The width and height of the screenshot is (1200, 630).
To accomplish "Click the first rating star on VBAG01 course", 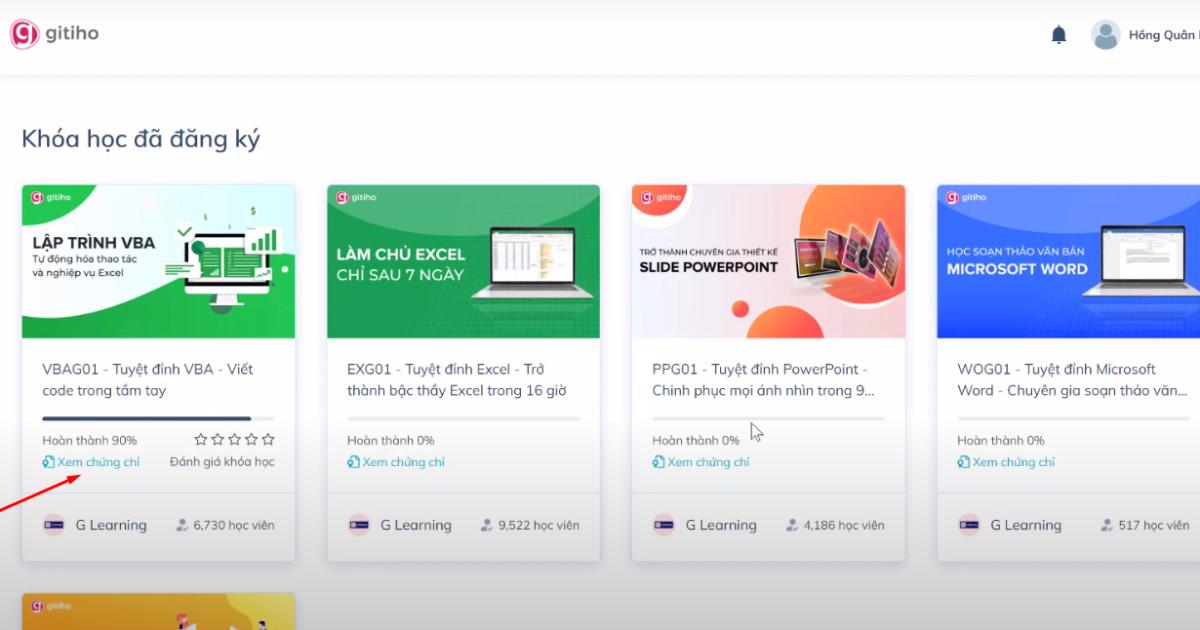I will [x=201, y=439].
